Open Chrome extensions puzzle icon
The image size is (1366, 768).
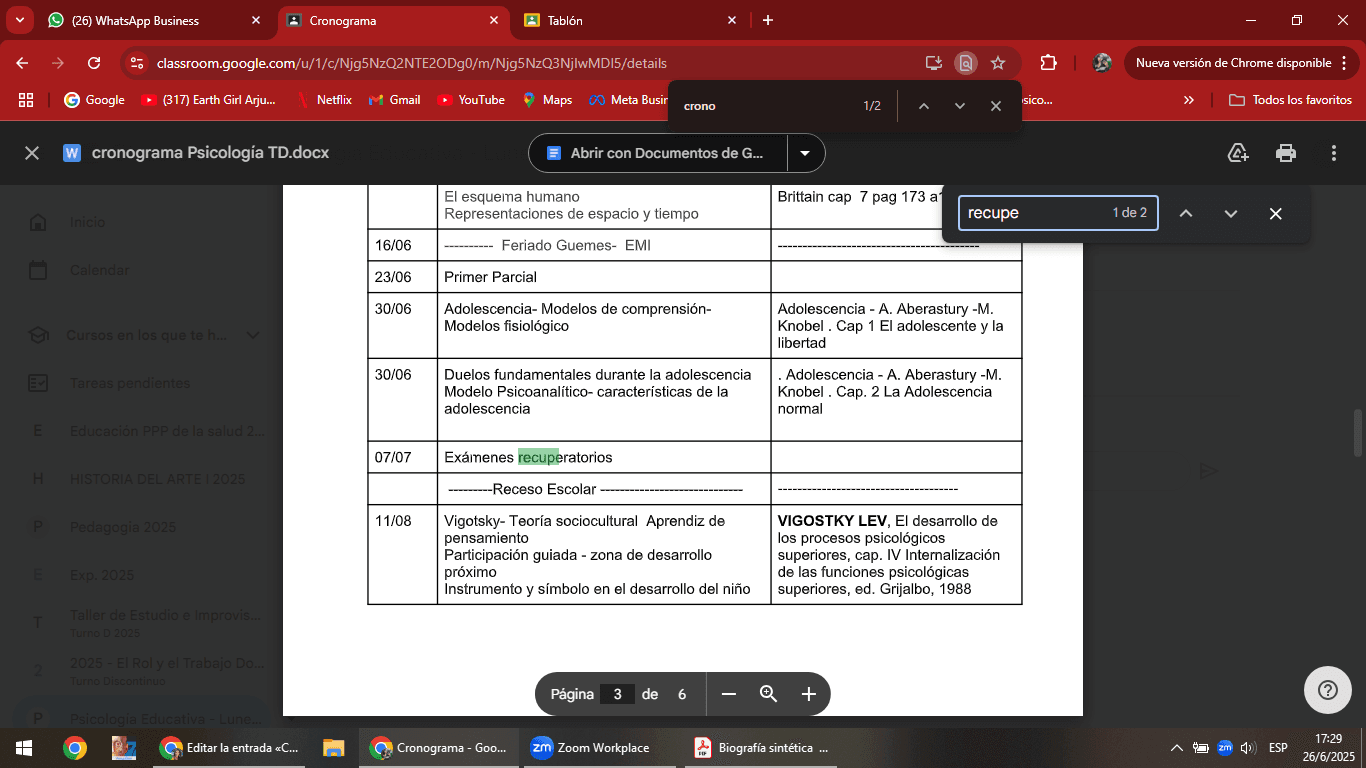[x=1048, y=63]
